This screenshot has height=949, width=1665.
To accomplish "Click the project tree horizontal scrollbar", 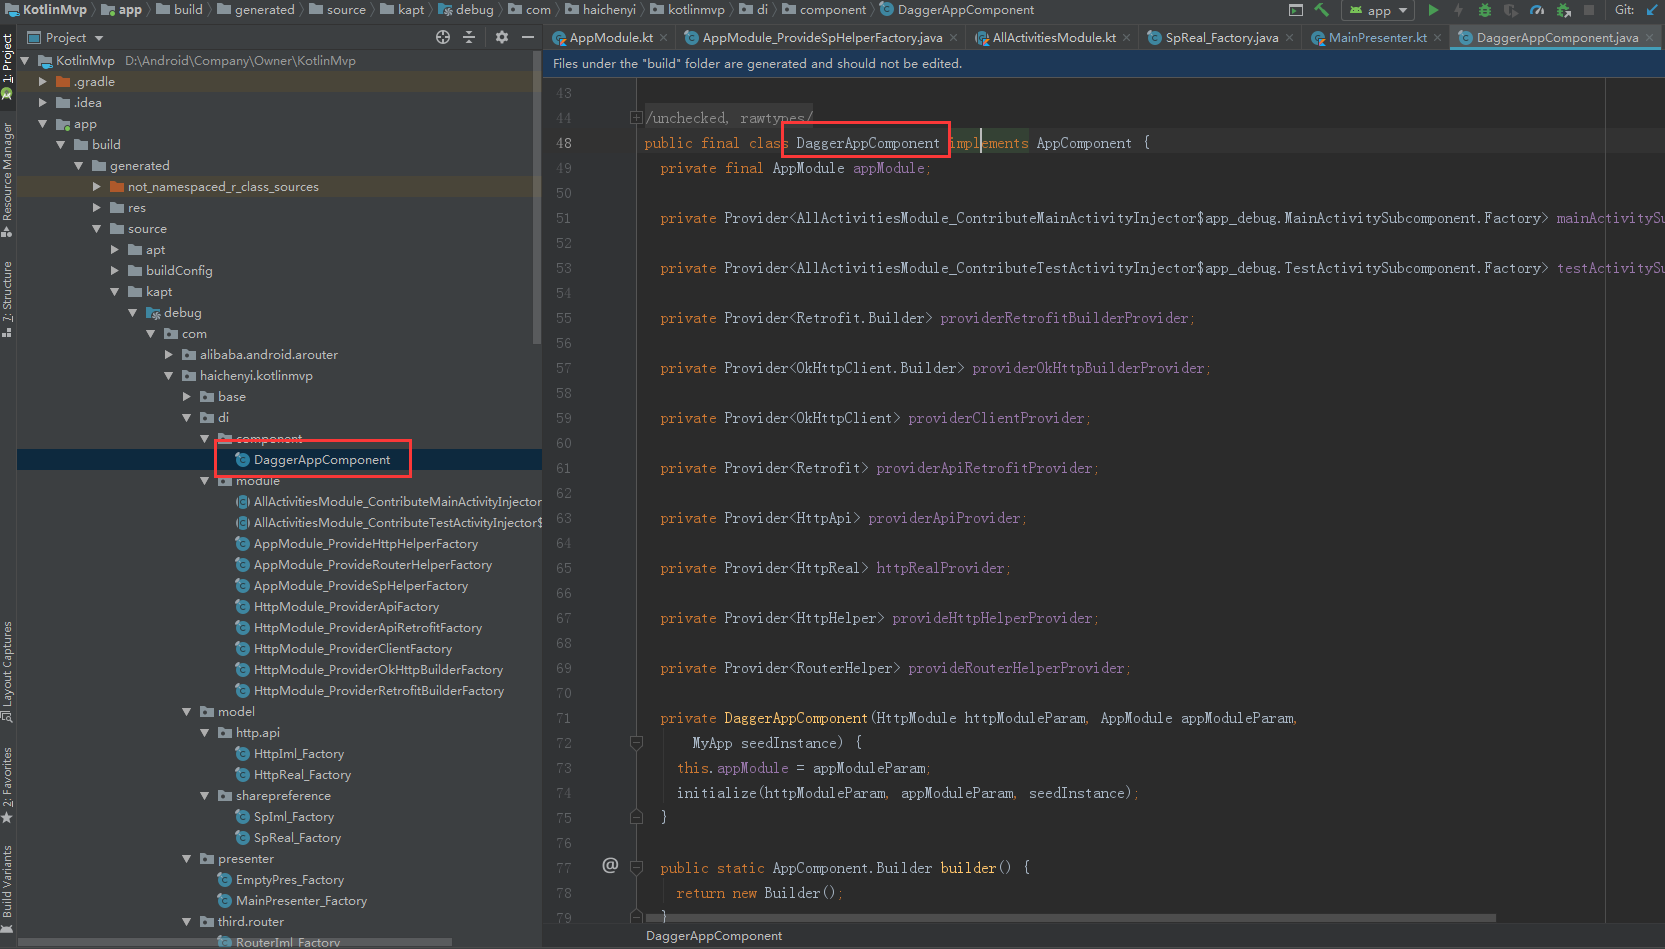I will tap(234, 942).
